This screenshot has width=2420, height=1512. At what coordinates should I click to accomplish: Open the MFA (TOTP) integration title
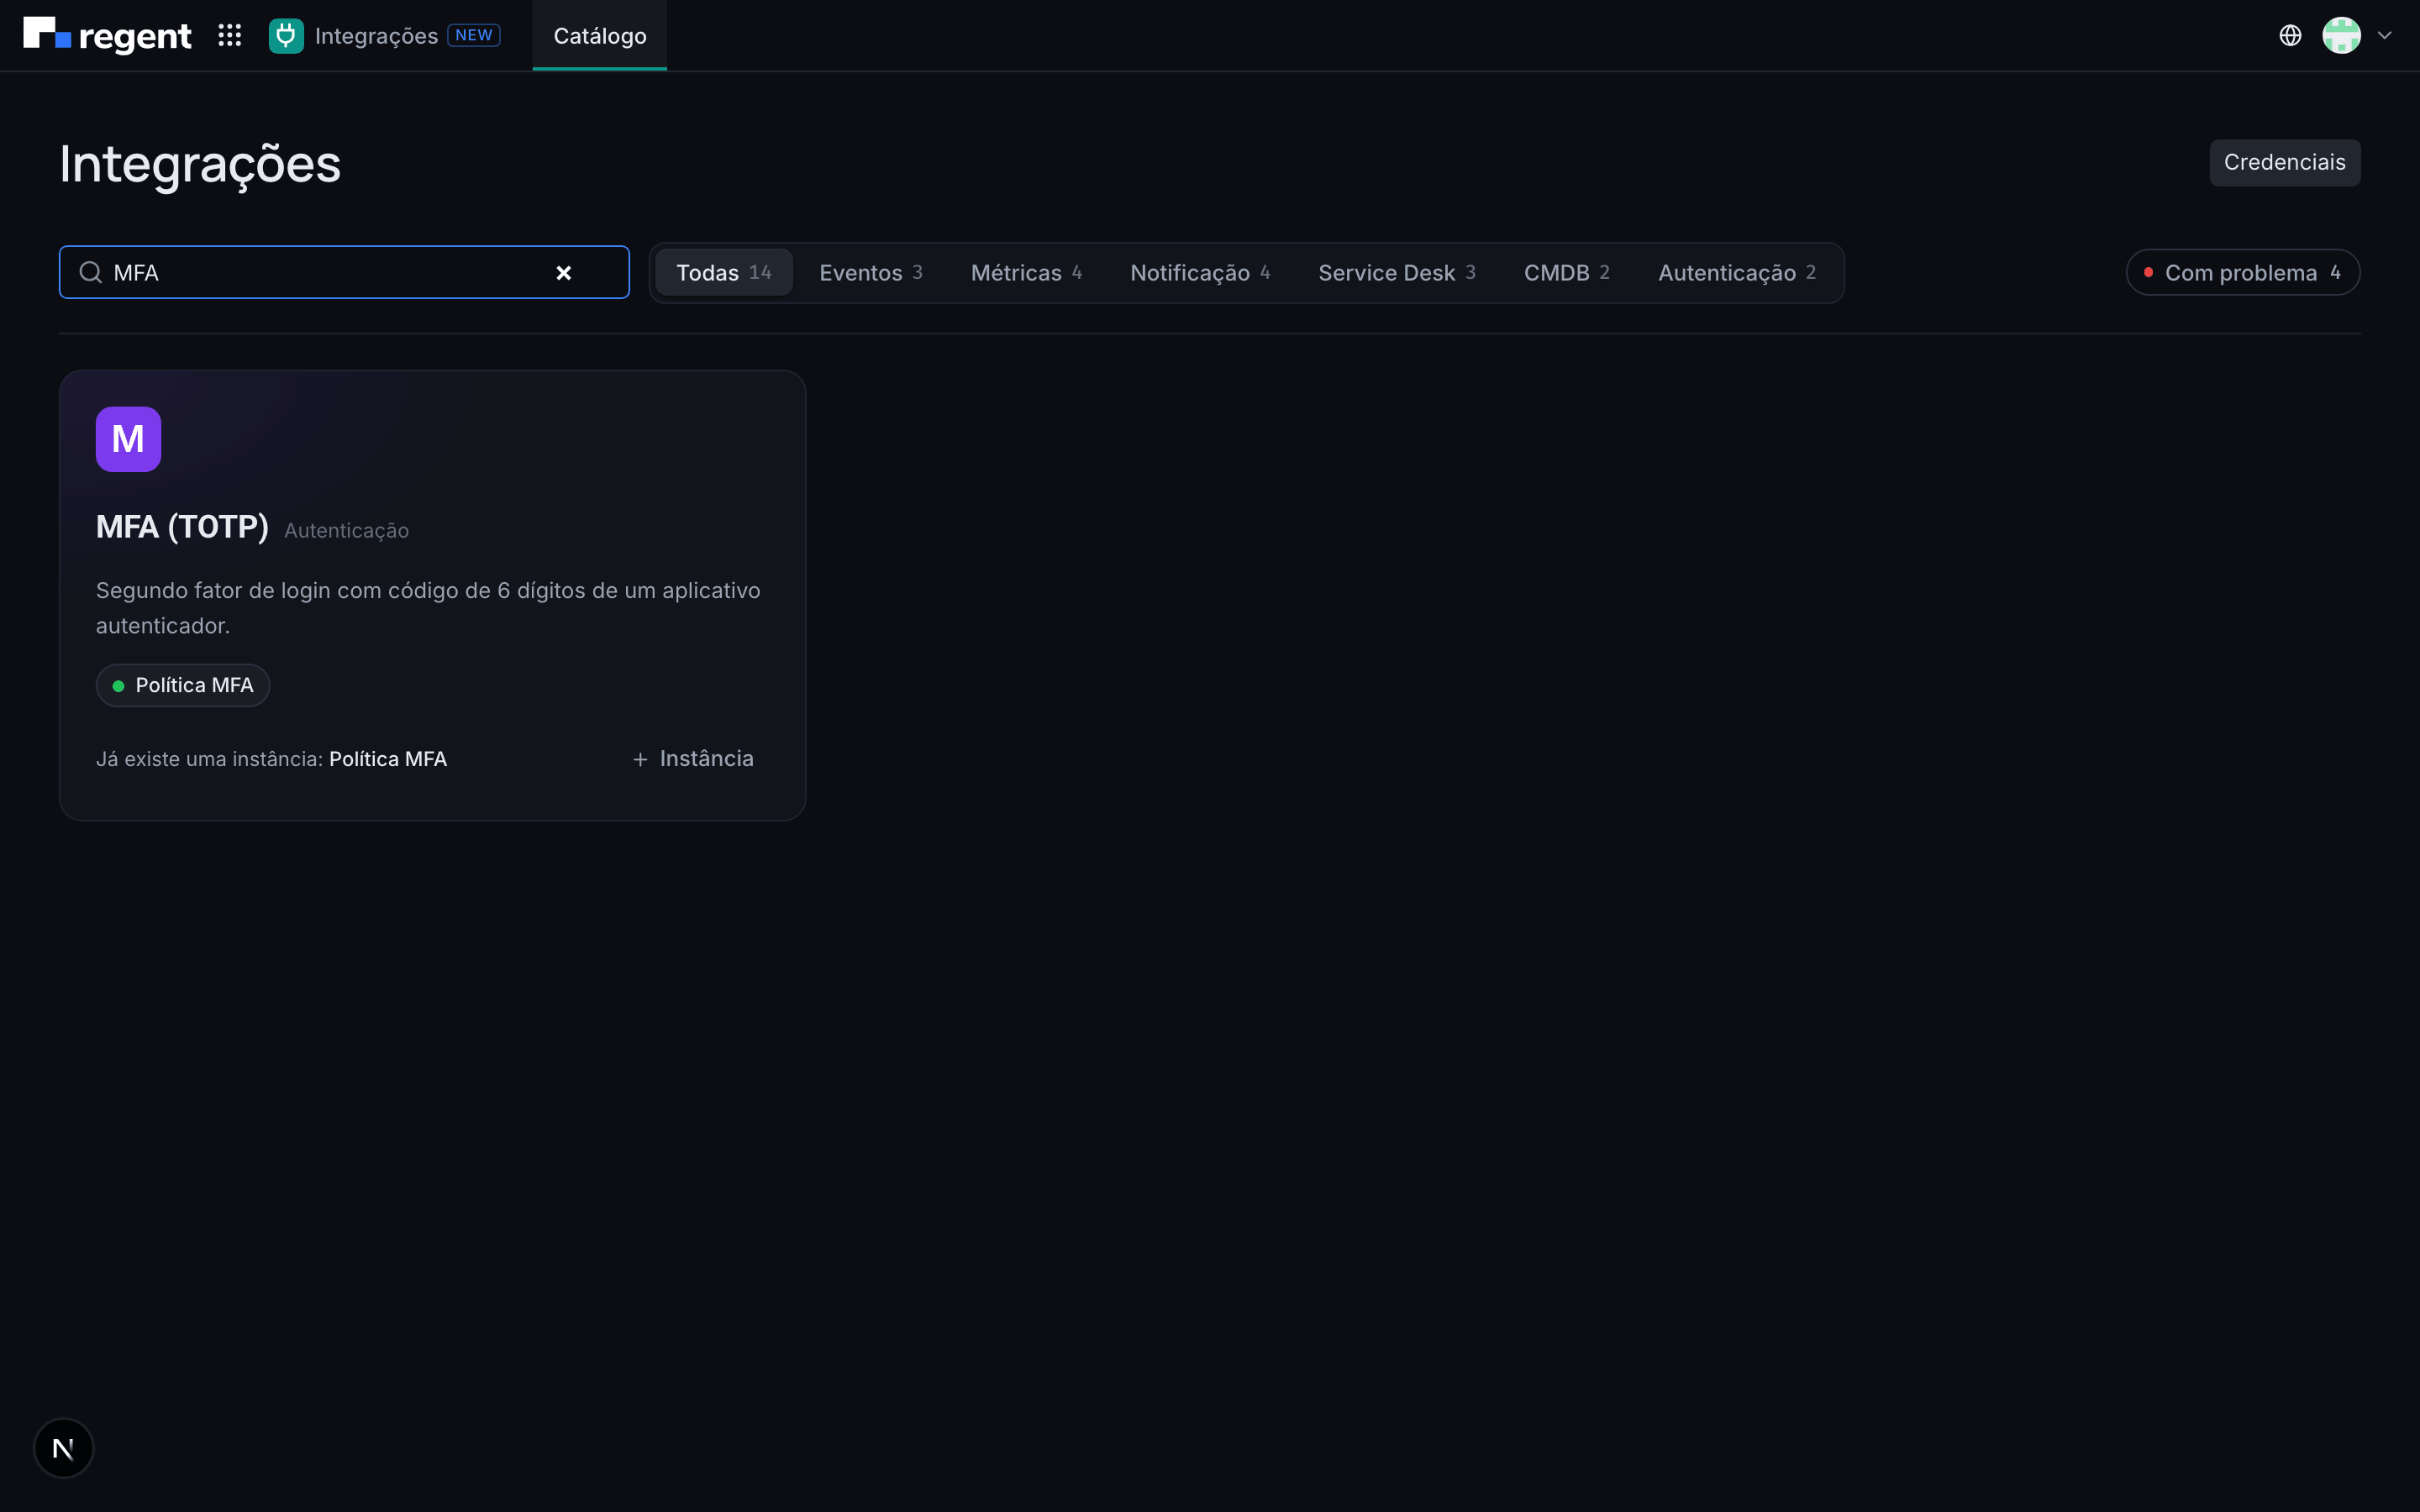pos(182,527)
